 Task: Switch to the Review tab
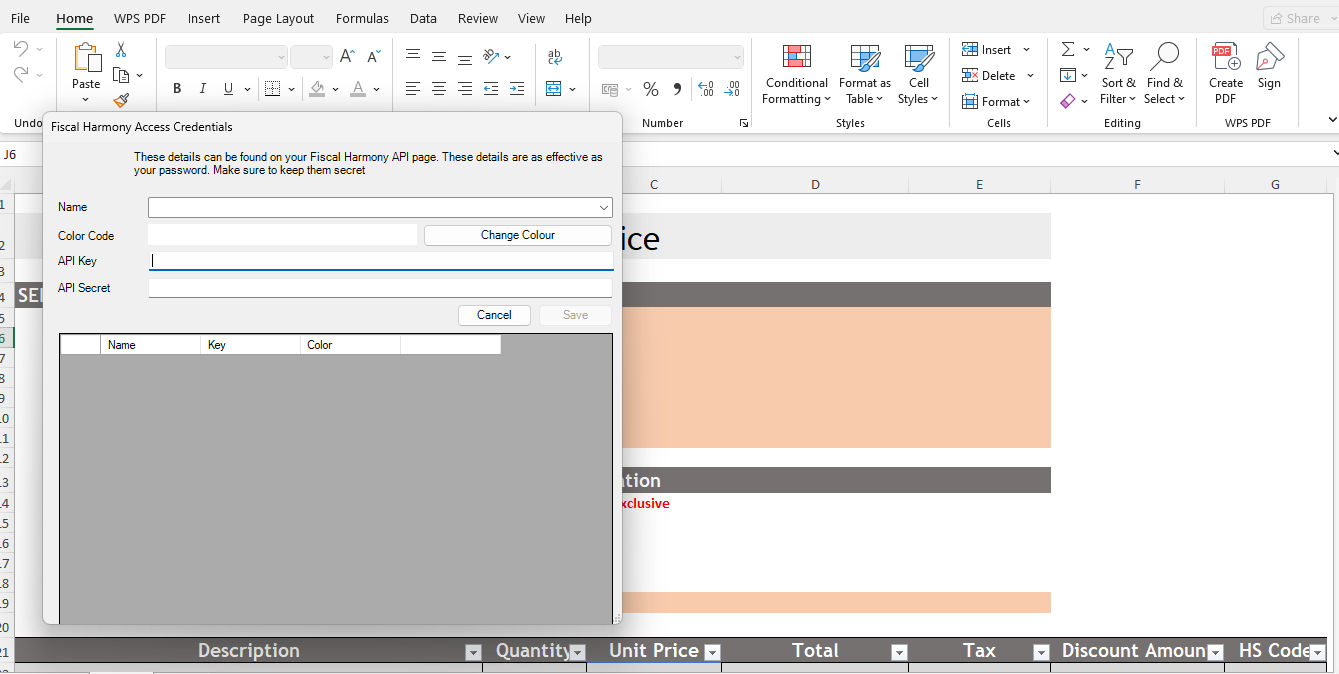pos(478,18)
